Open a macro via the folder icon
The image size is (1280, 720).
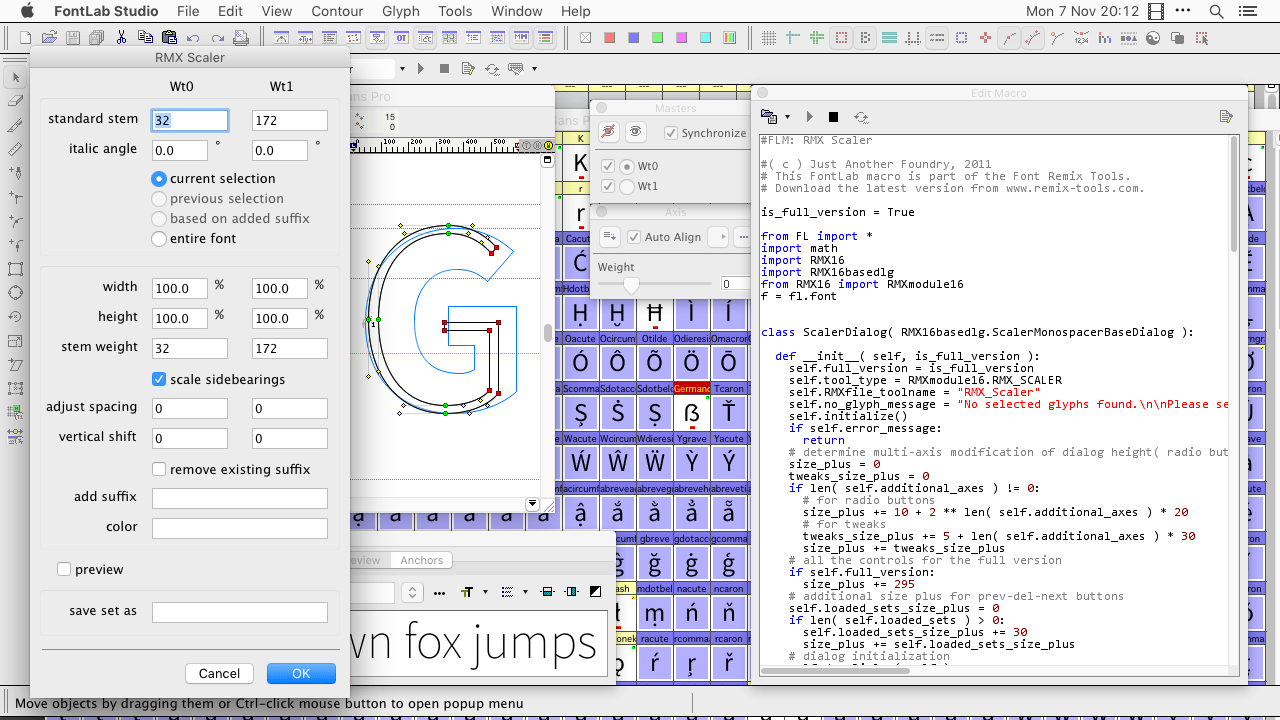click(x=768, y=116)
